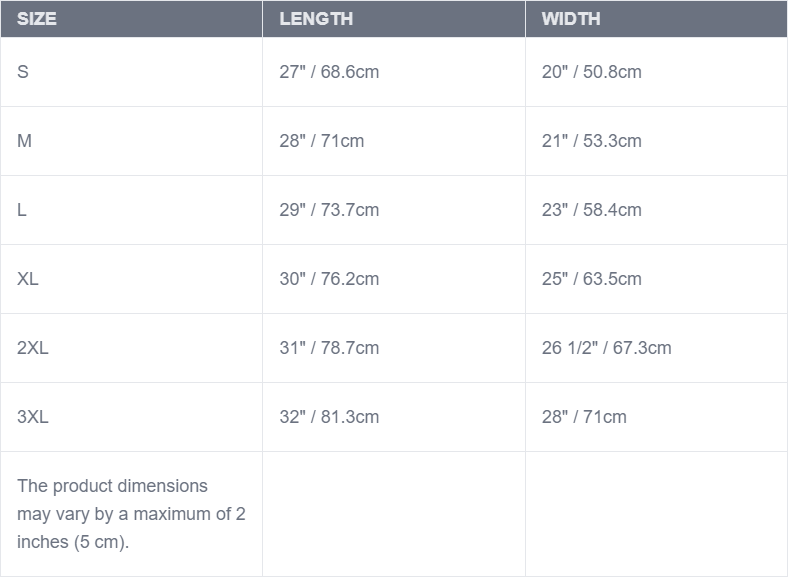Screen dimensions: 788x577
Task: Select the 2XL size cell
Action: click(x=33, y=348)
